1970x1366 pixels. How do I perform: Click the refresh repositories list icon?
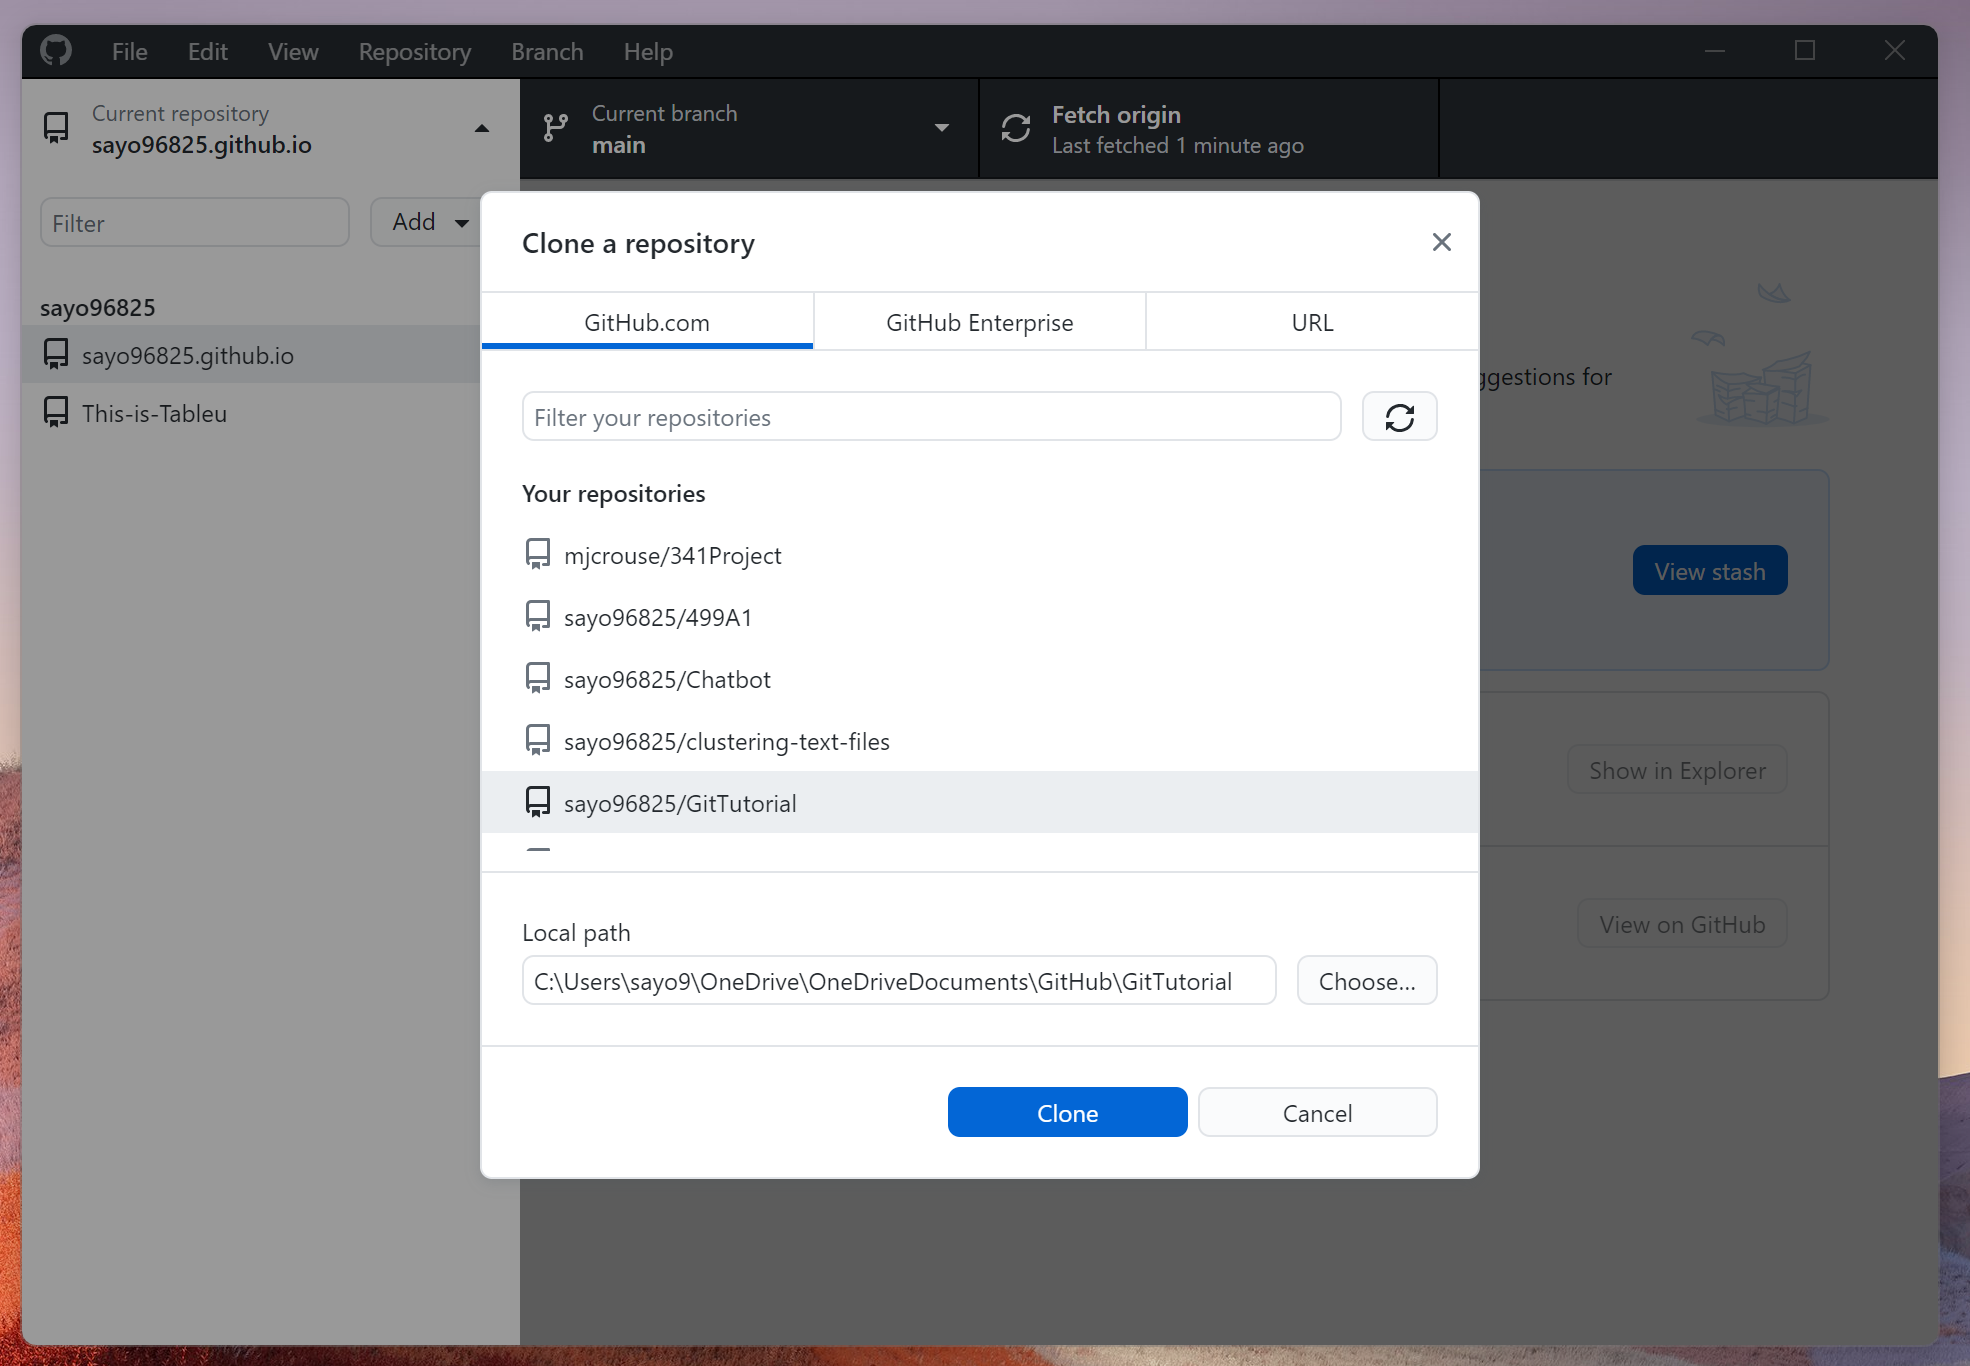(1399, 417)
